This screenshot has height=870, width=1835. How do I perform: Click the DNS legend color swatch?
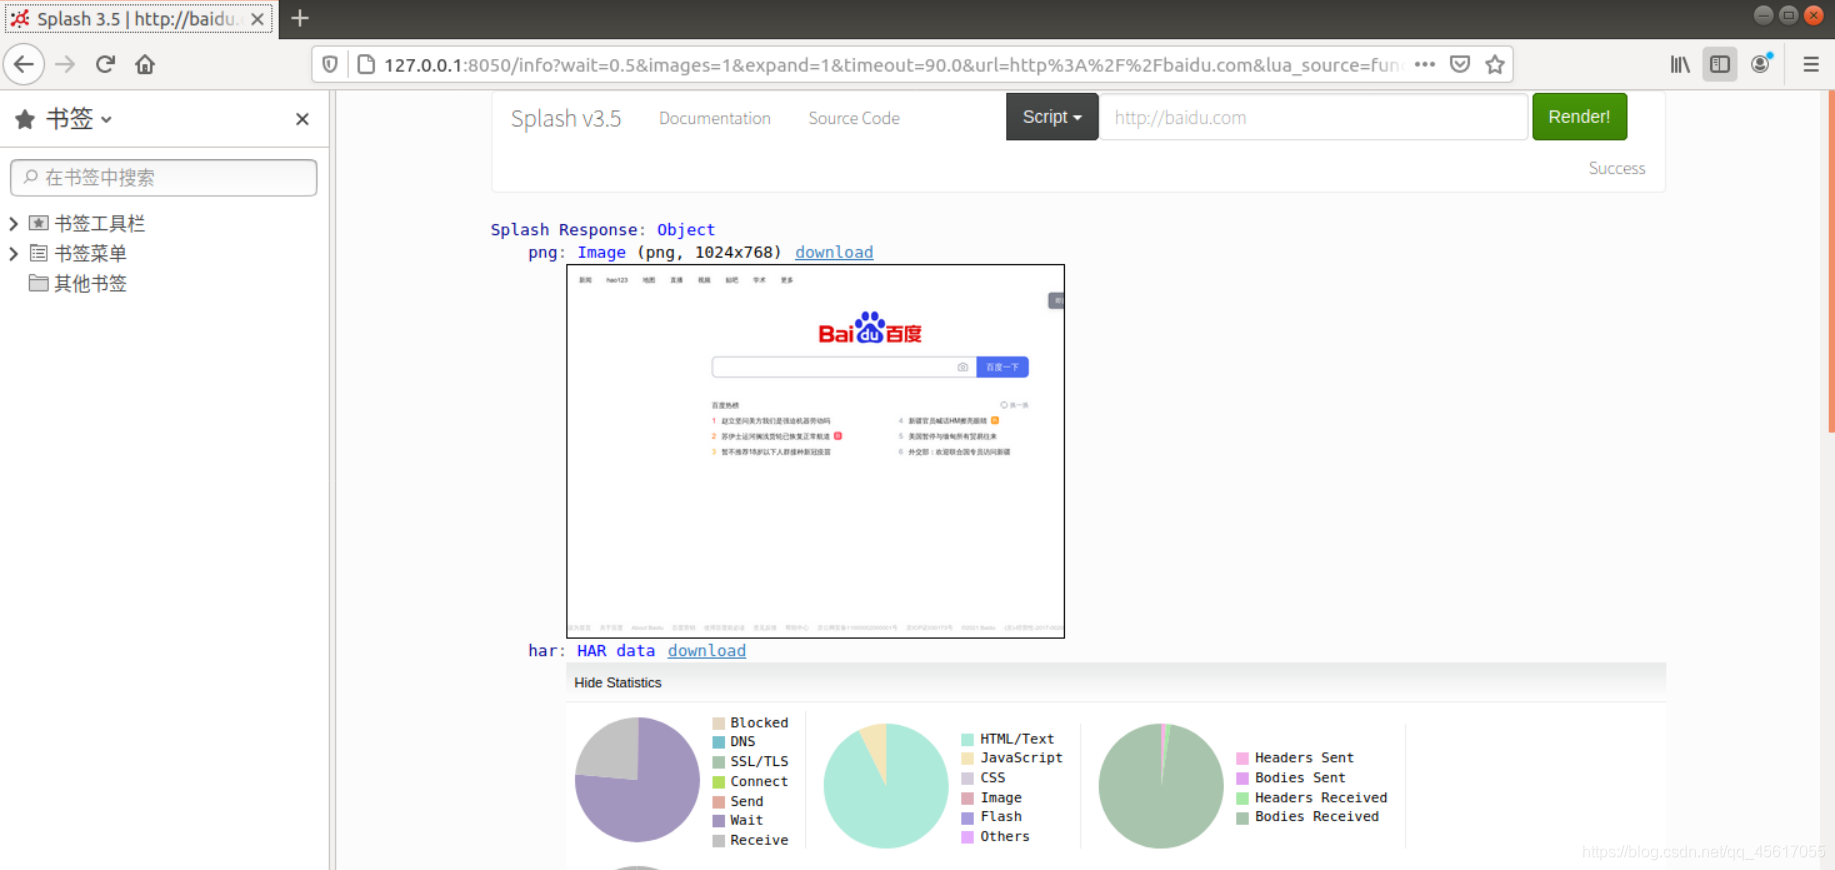pos(719,742)
